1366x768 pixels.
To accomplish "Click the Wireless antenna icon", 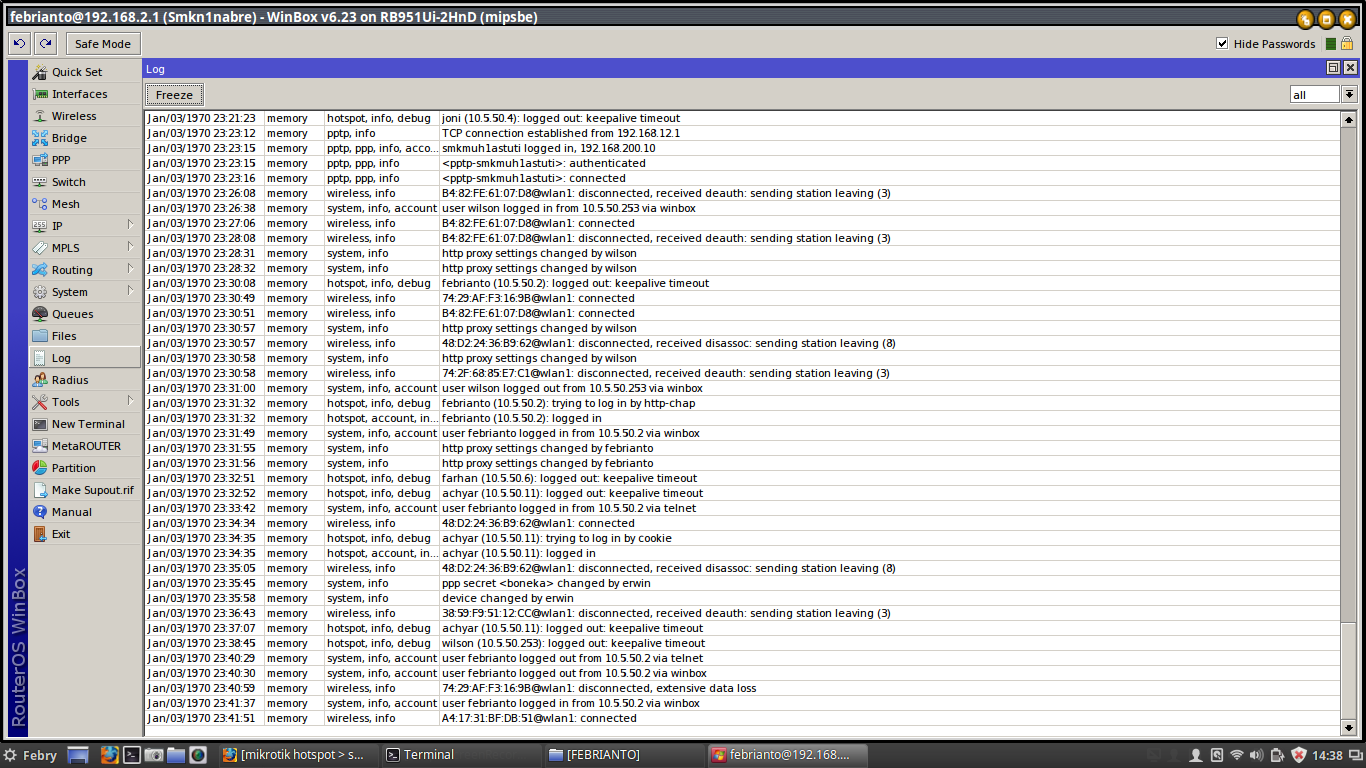I will pyautogui.click(x=40, y=116).
